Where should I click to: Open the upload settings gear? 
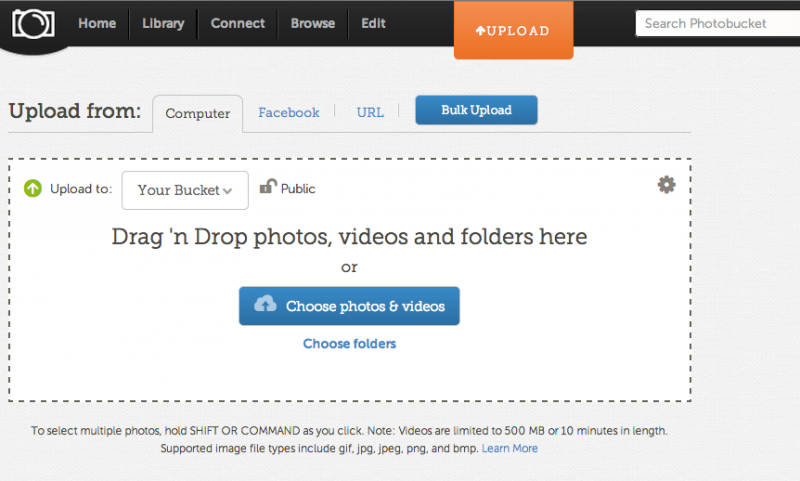[x=666, y=185]
